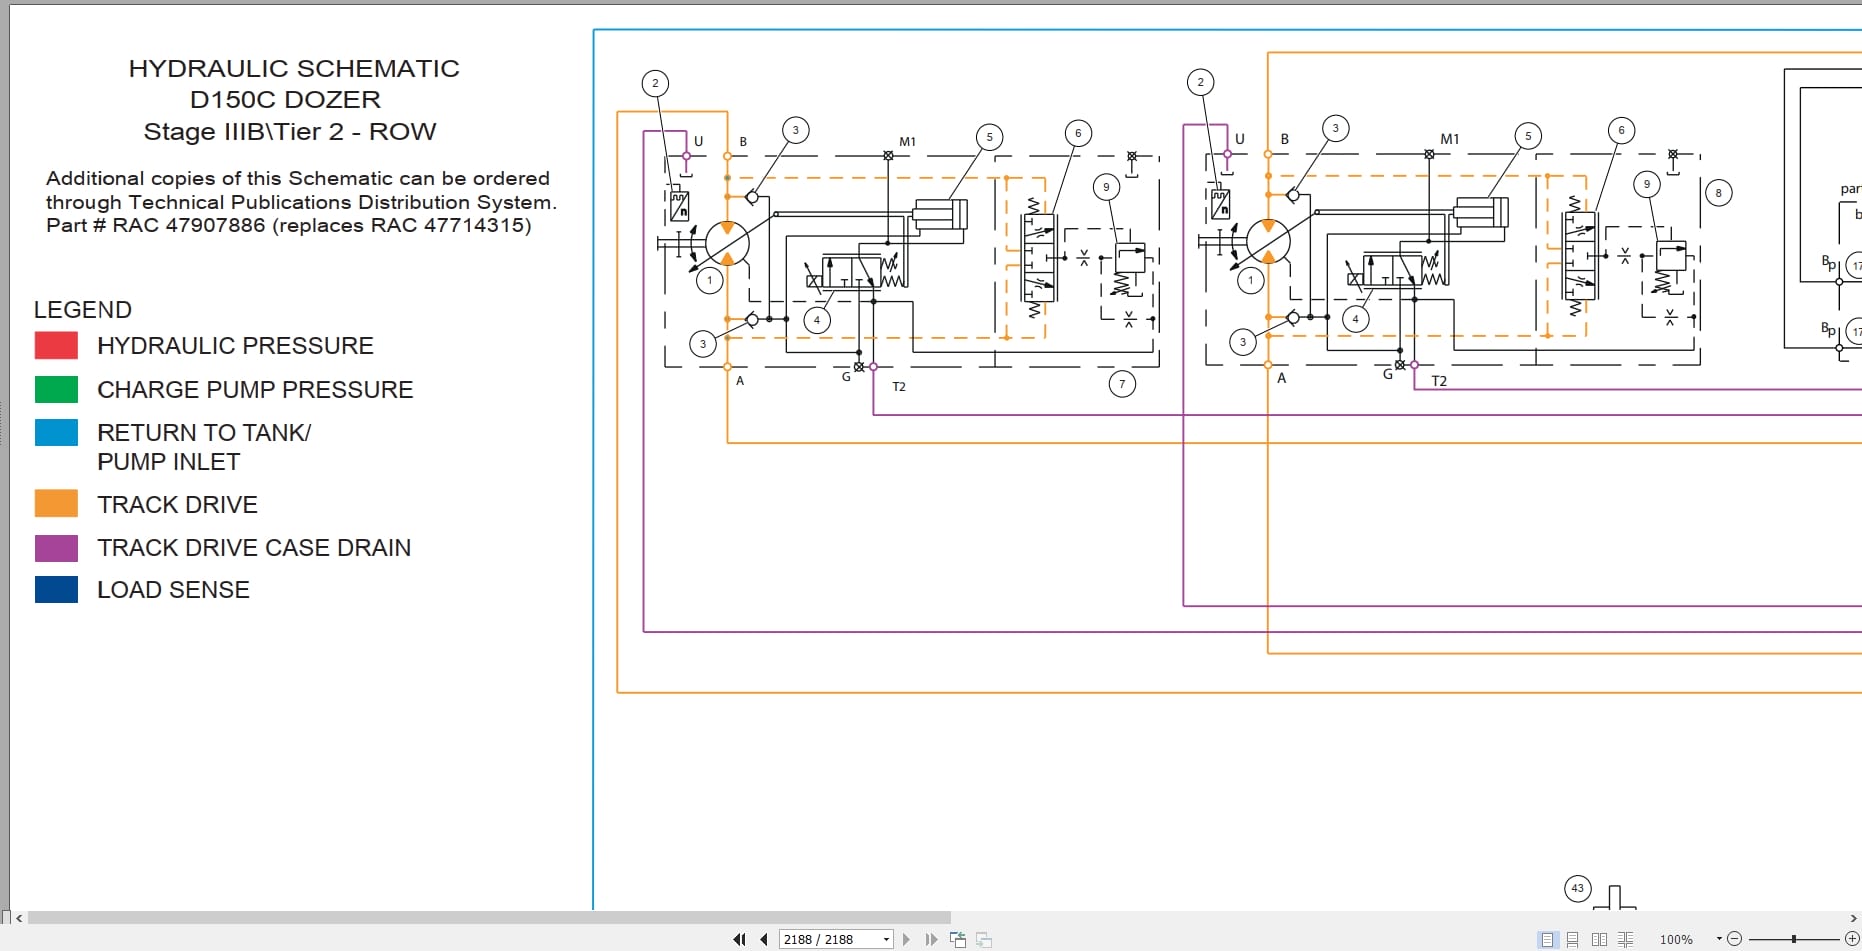Click the "LOAD SENSE" legend label
This screenshot has height=951, width=1862.
[x=173, y=590]
